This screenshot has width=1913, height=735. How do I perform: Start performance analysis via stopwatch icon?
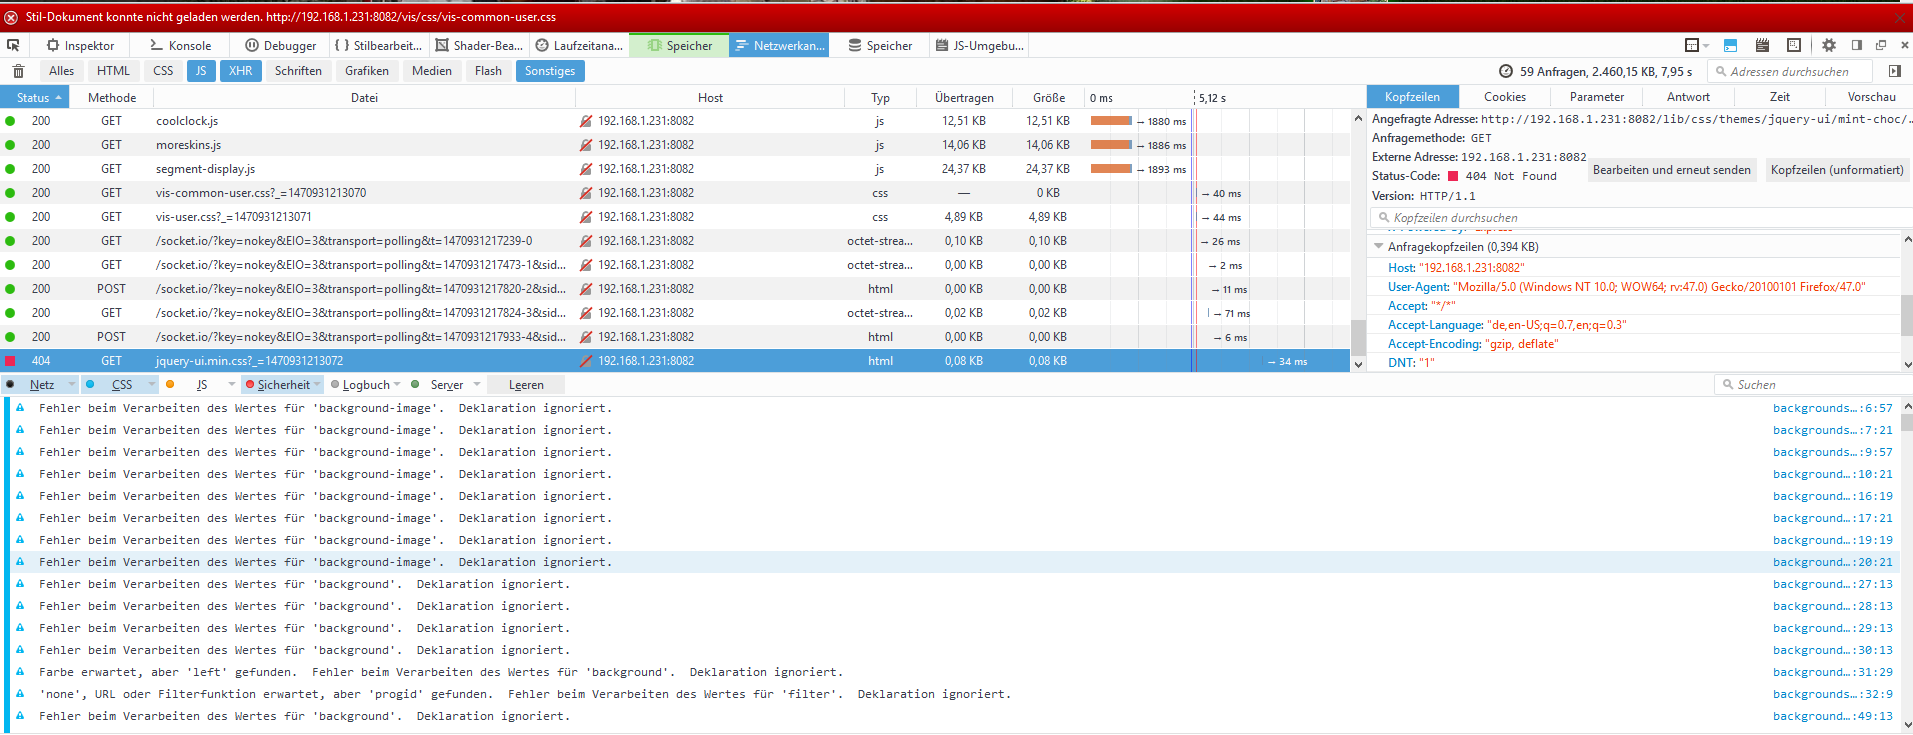(x=1505, y=71)
